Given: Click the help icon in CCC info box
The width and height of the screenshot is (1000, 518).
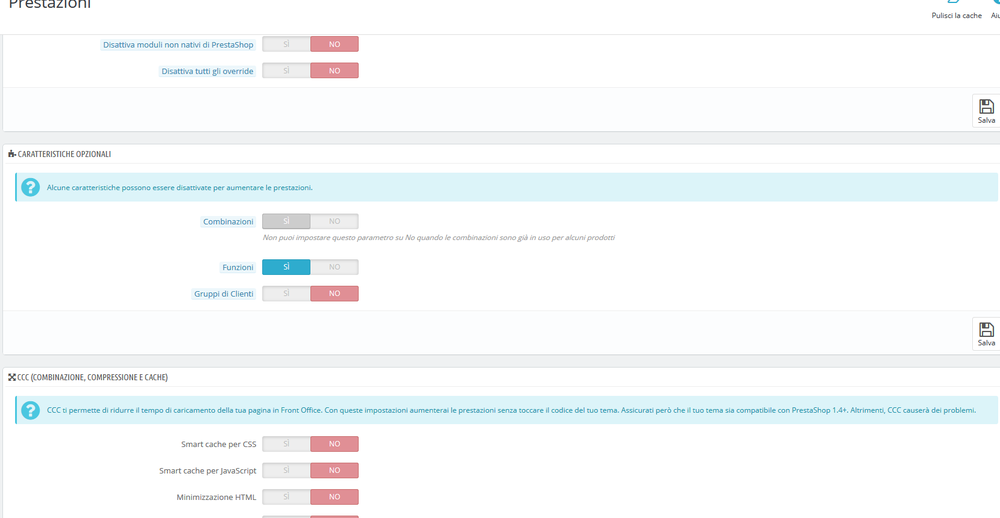Looking at the screenshot, I should click(30, 410).
